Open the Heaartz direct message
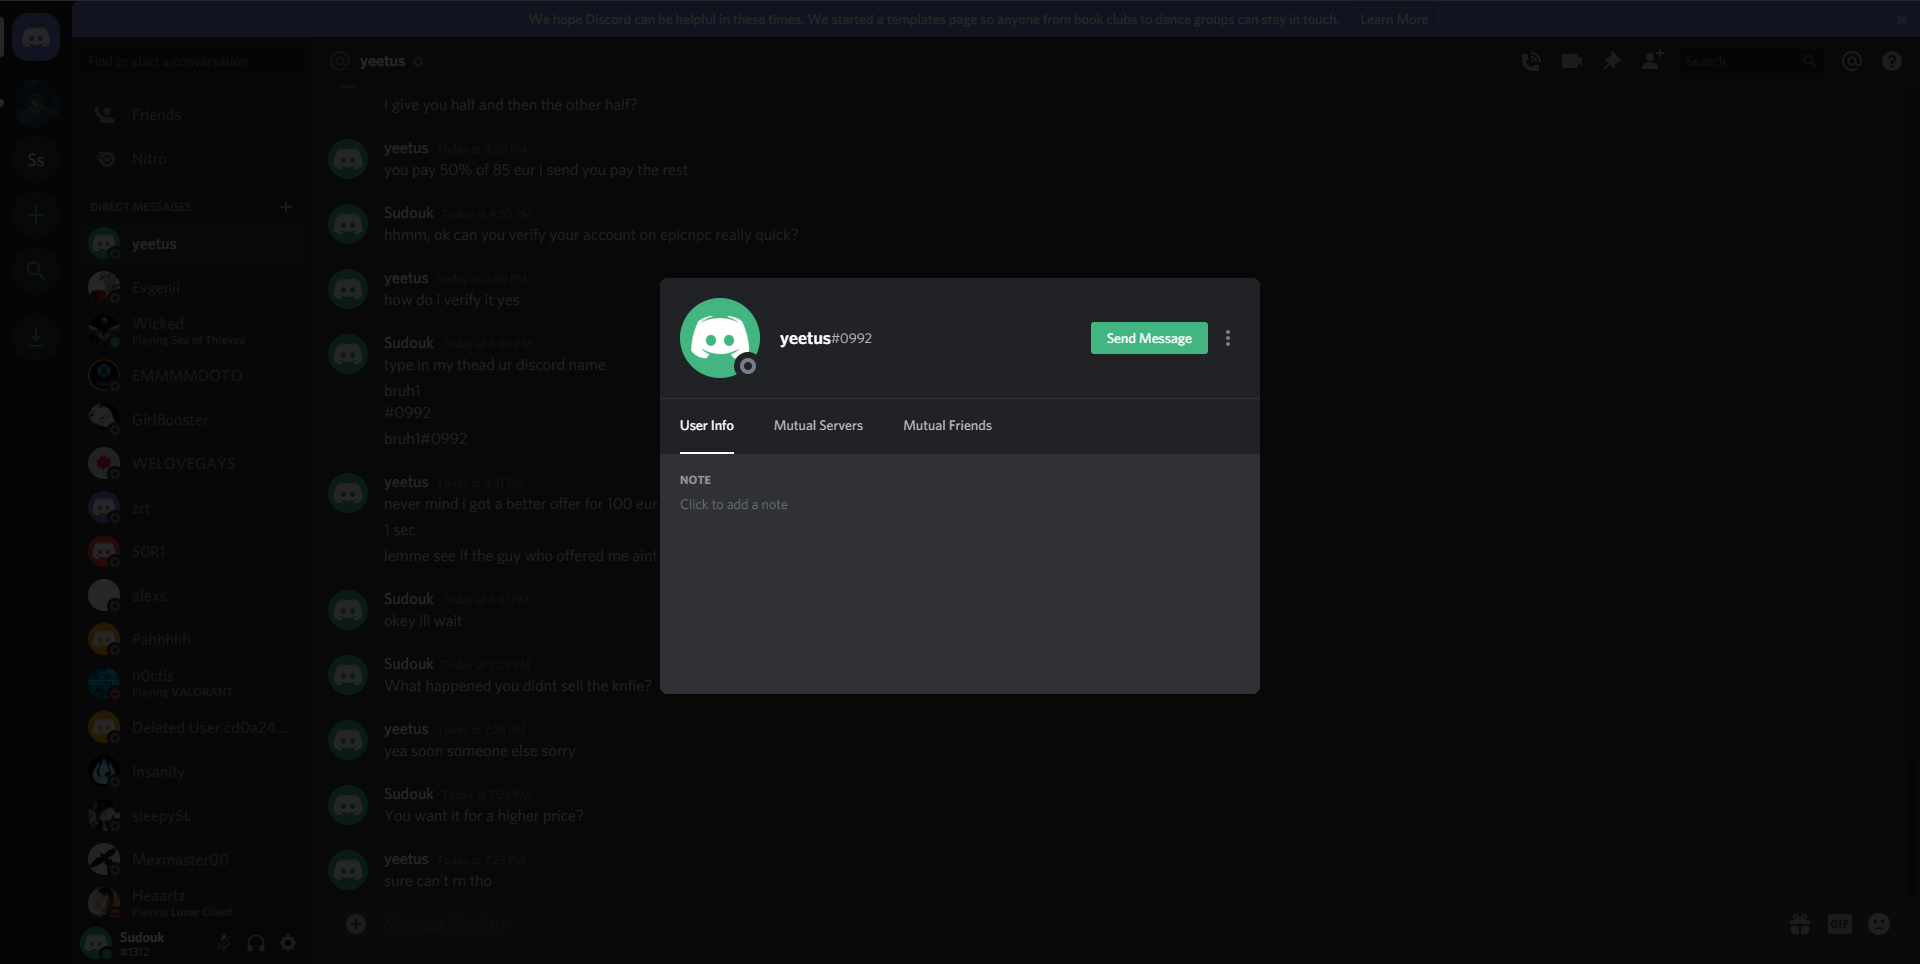1920x964 pixels. [192, 903]
